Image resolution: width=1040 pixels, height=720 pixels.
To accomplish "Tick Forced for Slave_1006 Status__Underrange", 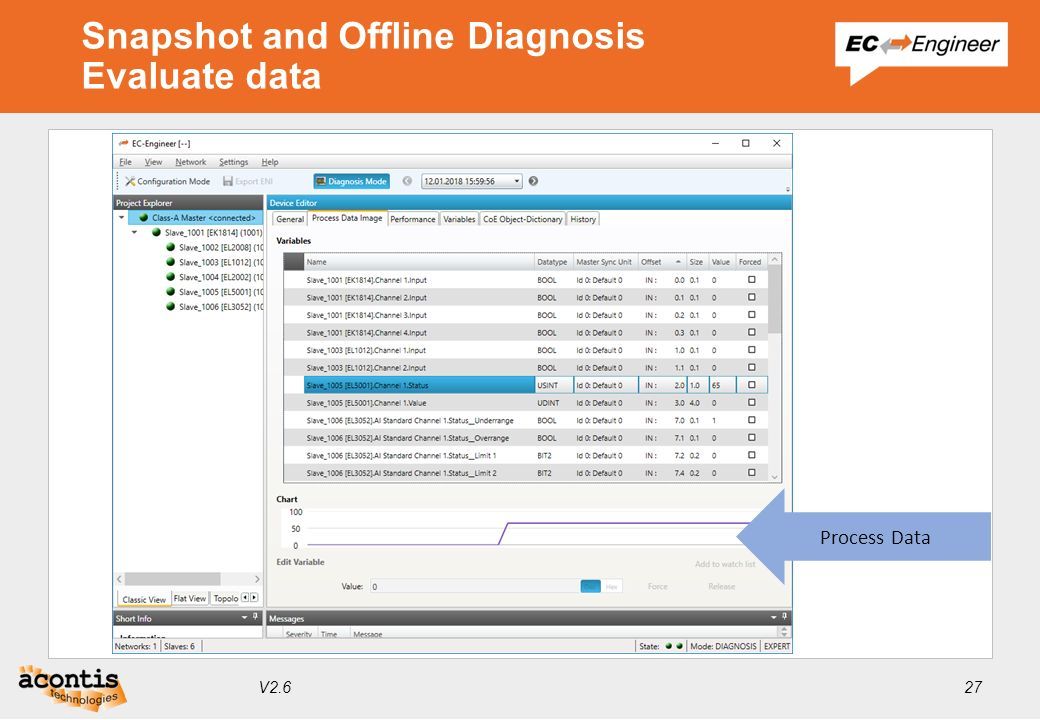I will click(x=751, y=420).
